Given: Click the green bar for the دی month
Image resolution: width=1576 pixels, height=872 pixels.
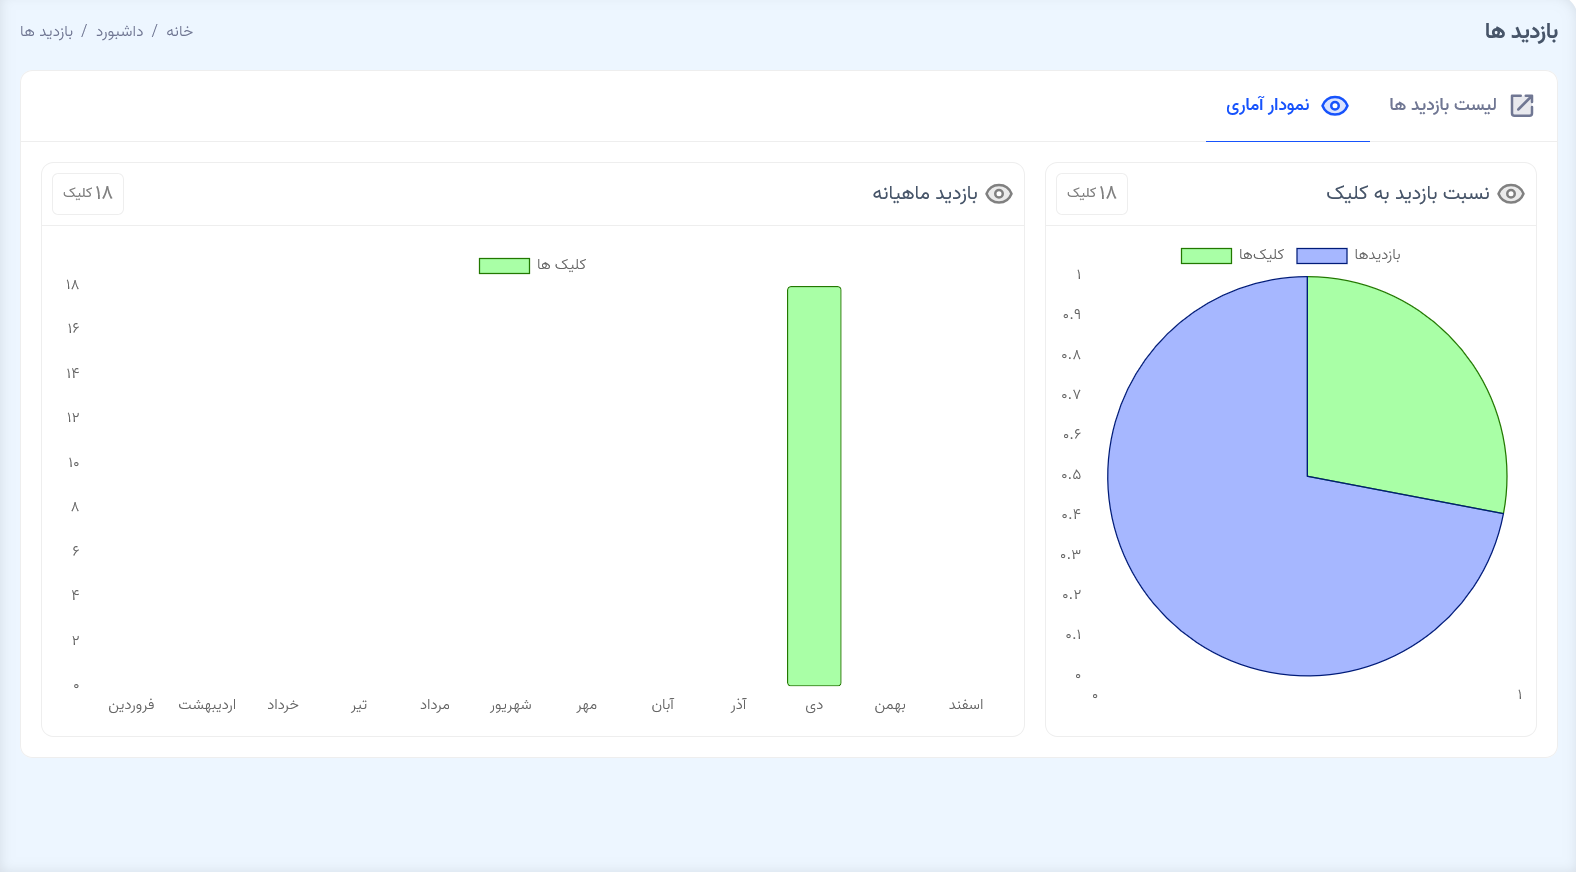Looking at the screenshot, I should (814, 485).
